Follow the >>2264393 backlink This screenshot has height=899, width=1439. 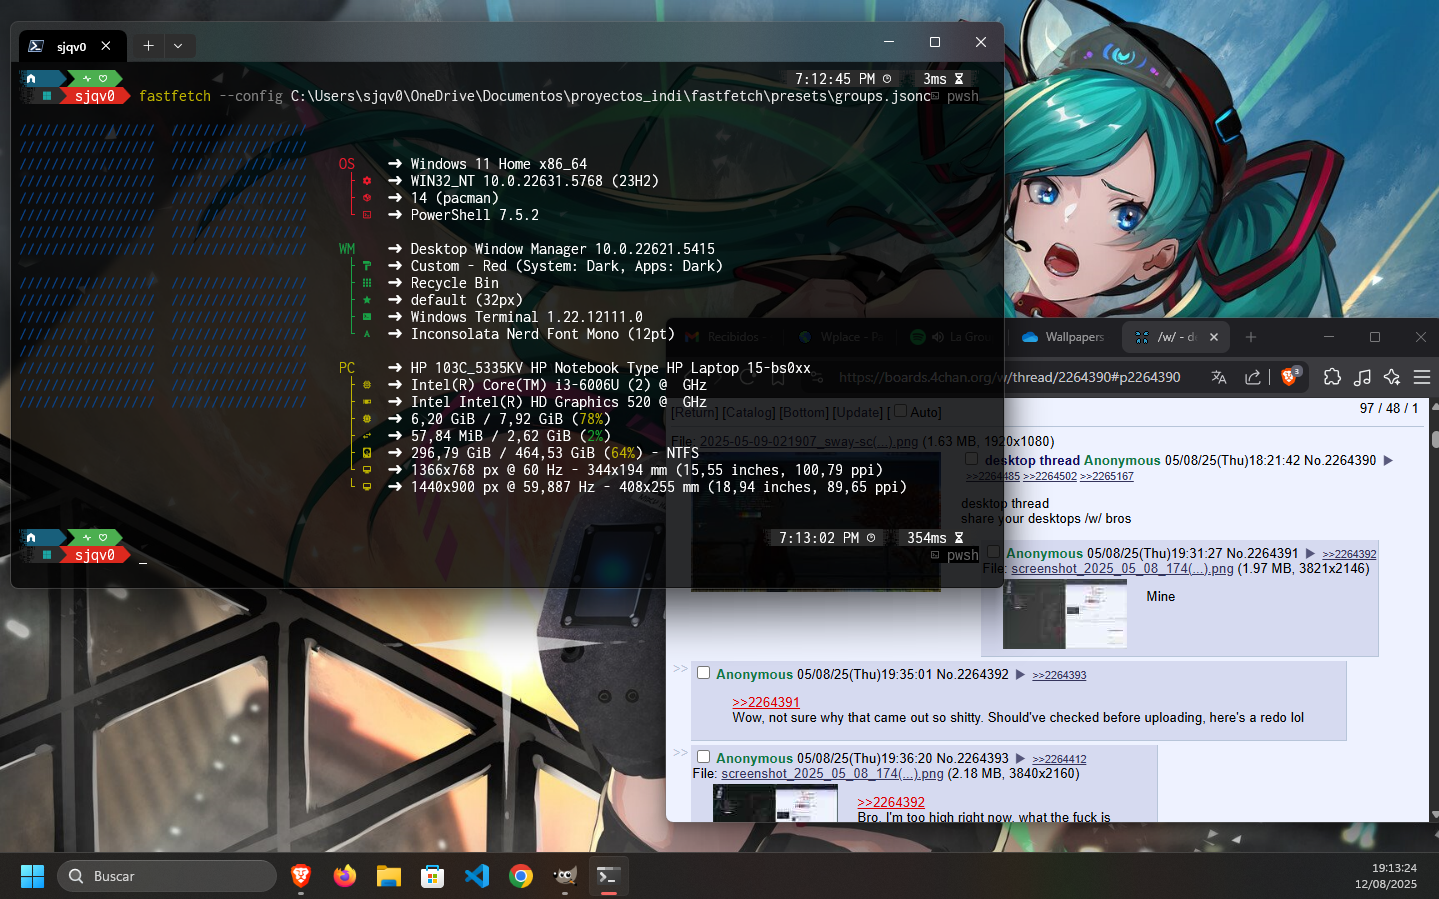point(1059,675)
